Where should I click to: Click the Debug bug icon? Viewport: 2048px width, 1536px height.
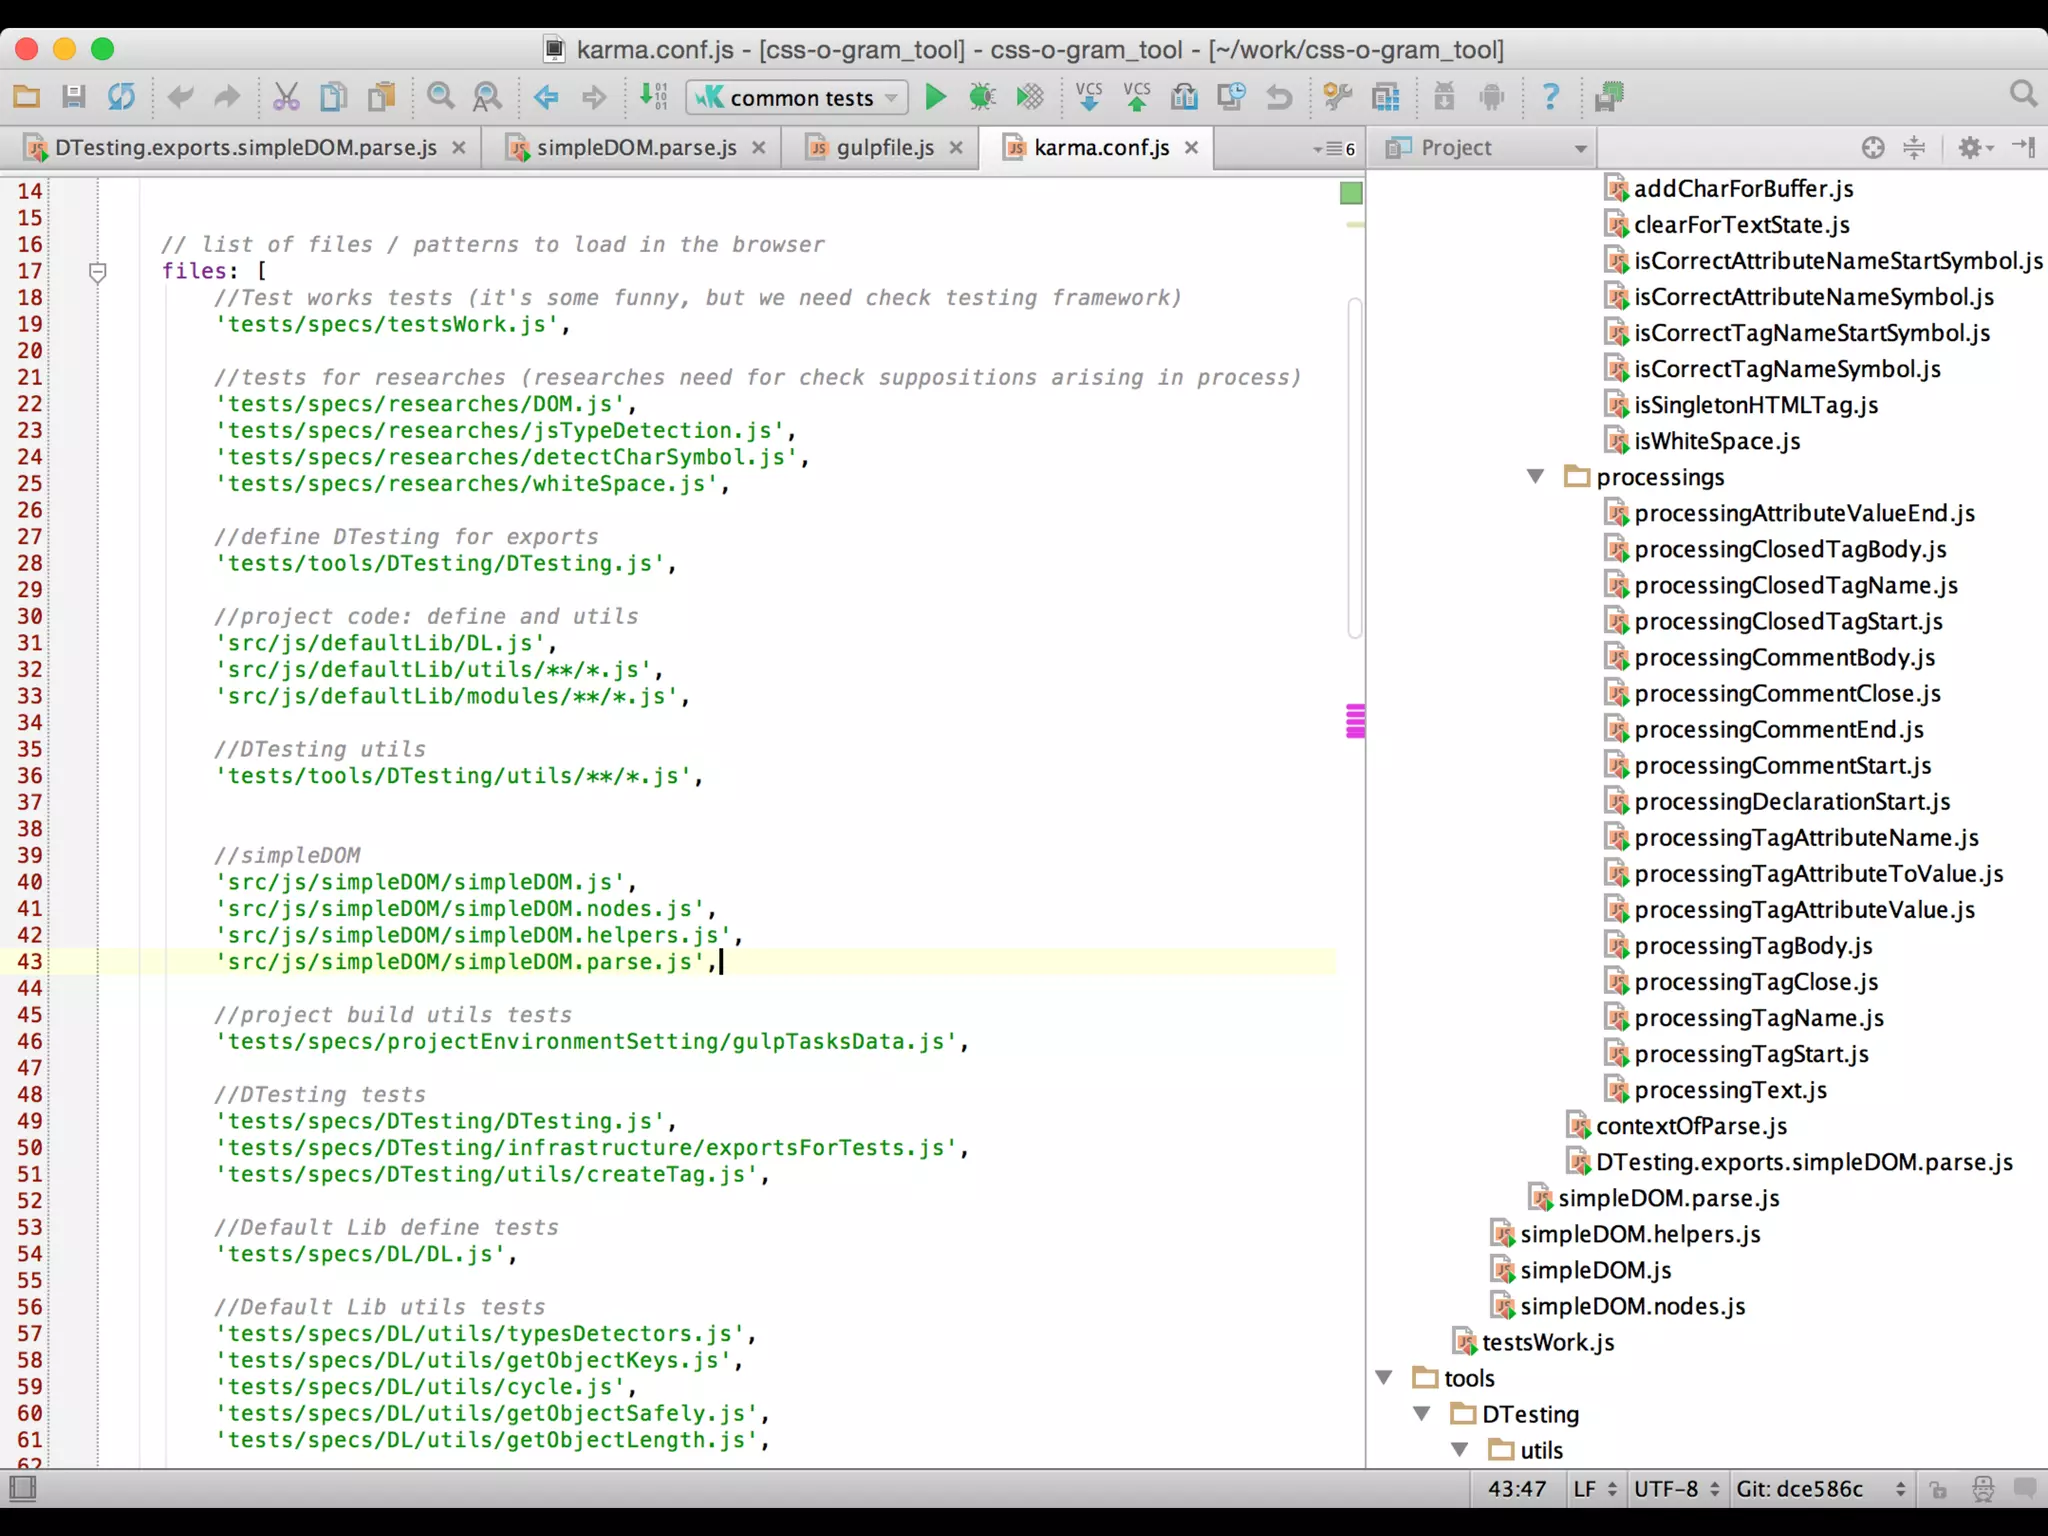tap(982, 97)
